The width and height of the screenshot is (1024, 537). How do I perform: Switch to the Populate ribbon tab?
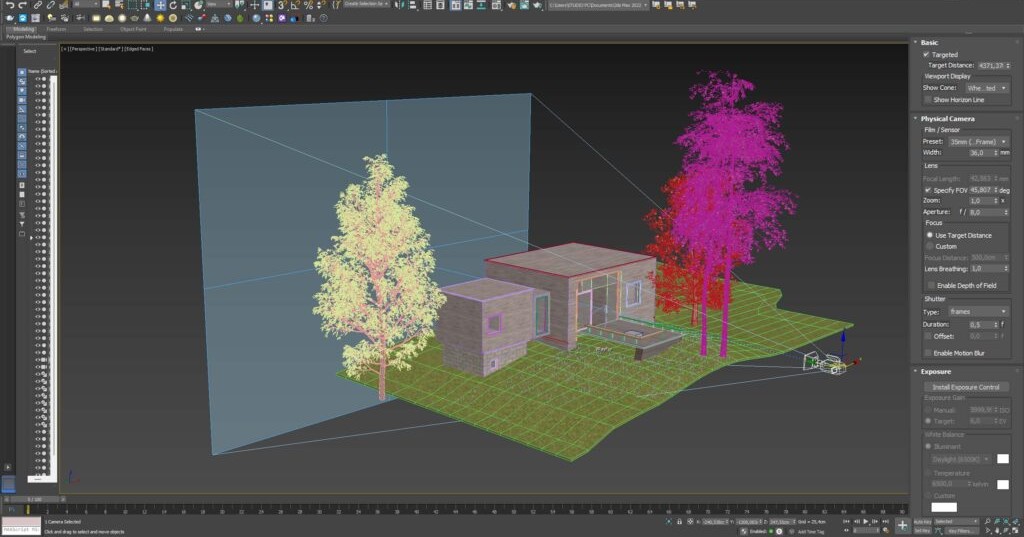pos(173,29)
